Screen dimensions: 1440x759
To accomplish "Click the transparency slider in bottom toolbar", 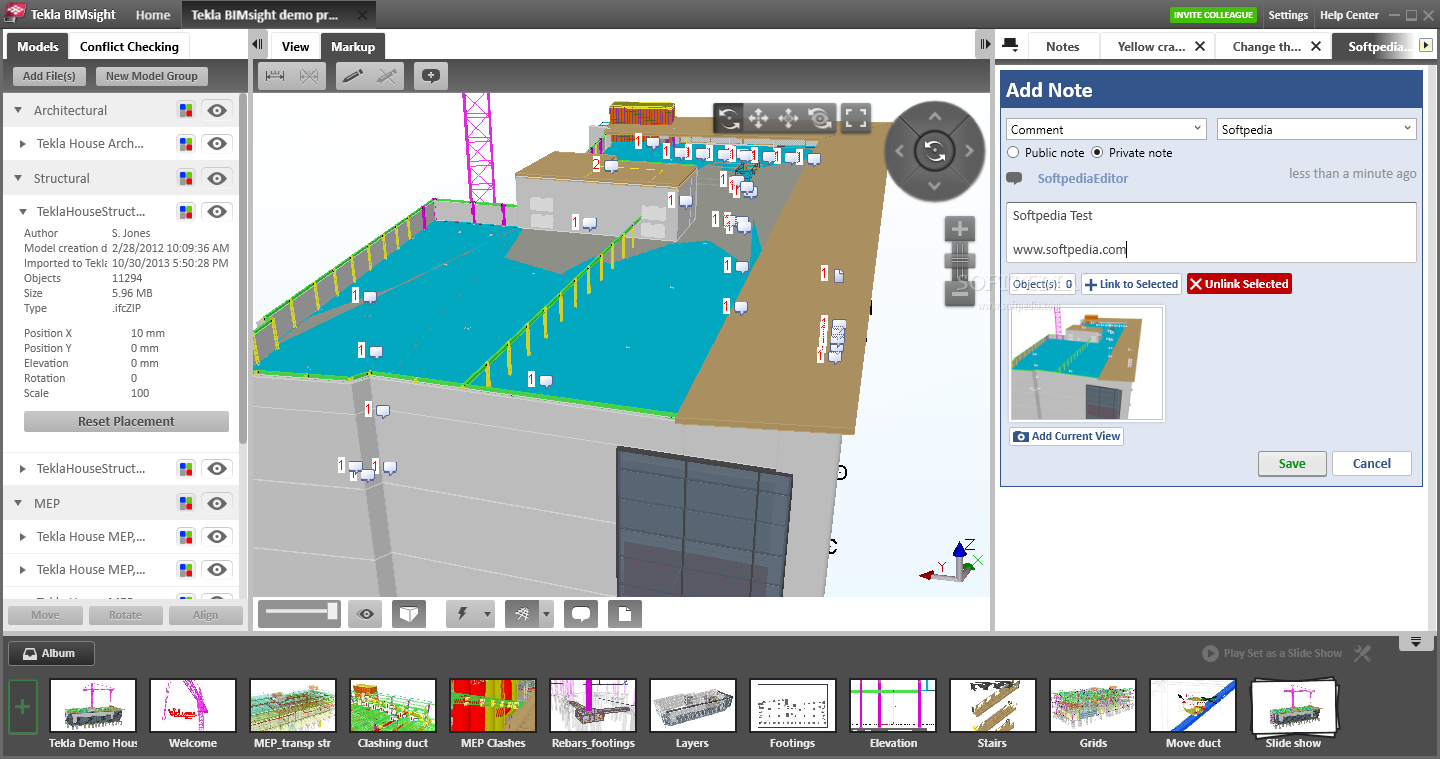I will coord(299,613).
